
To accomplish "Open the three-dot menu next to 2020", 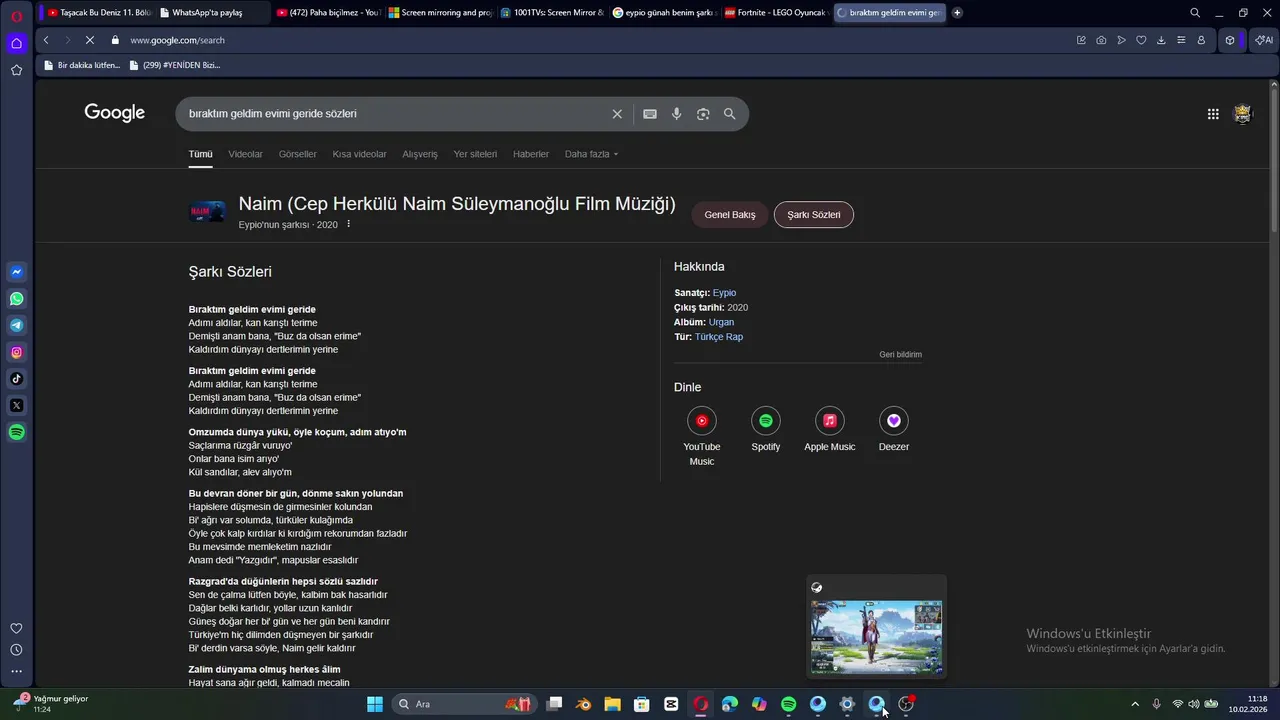I will coord(348,224).
